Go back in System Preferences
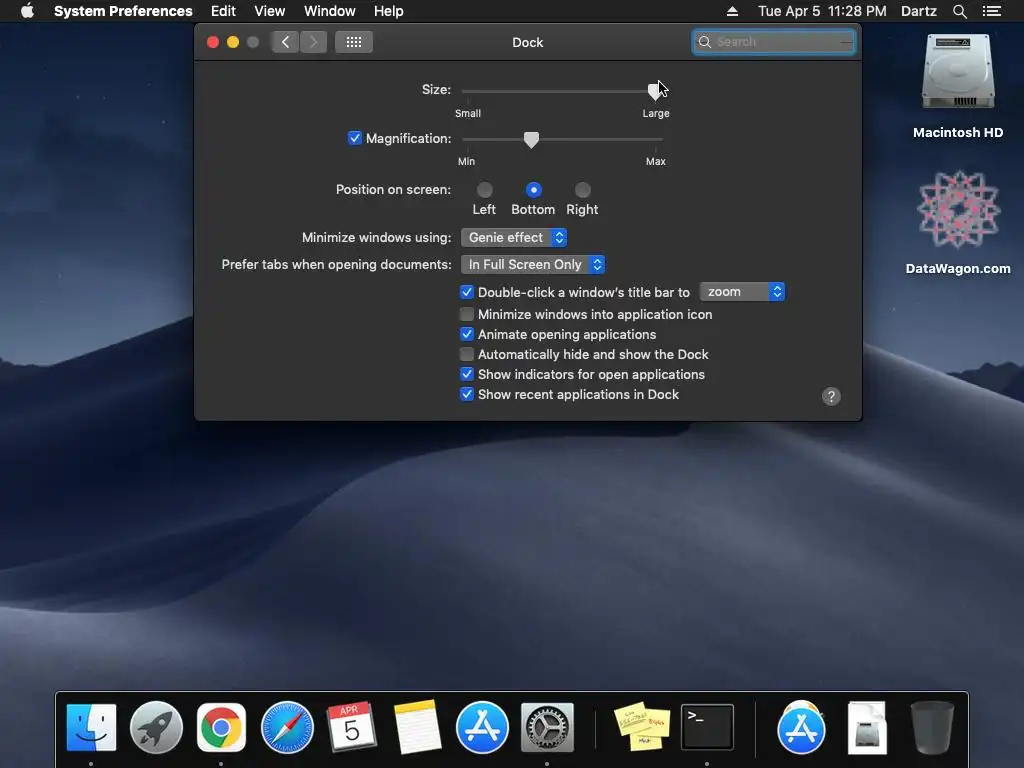The width and height of the screenshot is (1024, 768). [285, 42]
